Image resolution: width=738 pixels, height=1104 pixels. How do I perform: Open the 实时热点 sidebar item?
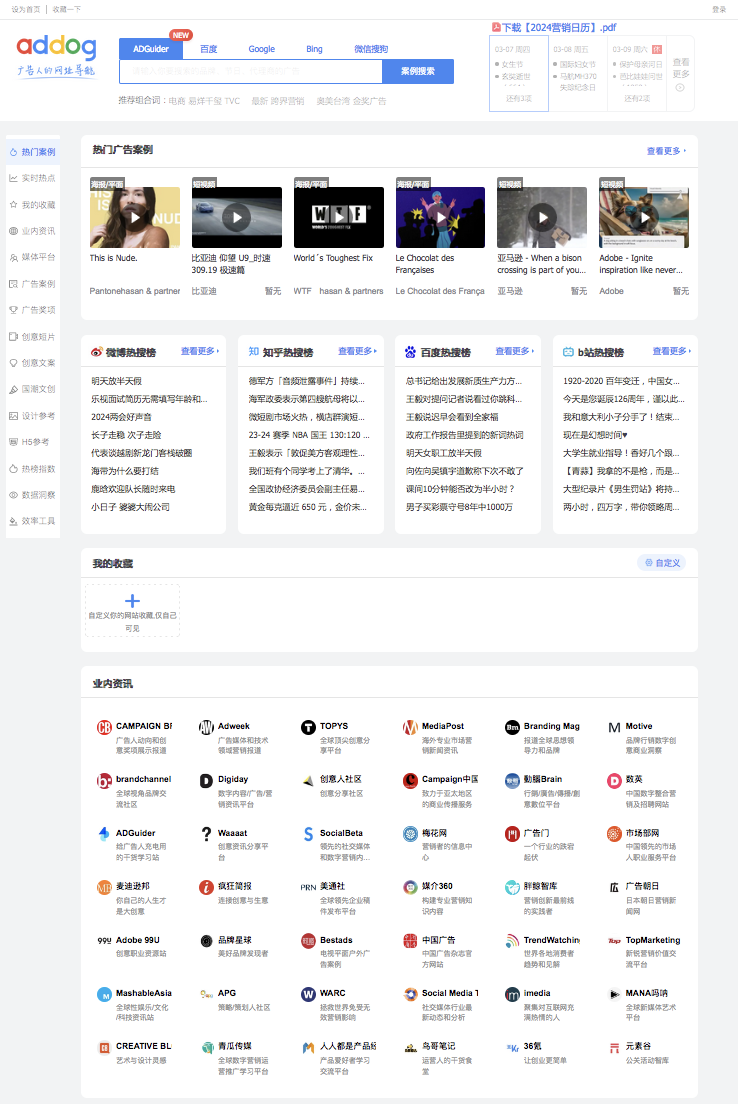tap(32, 178)
